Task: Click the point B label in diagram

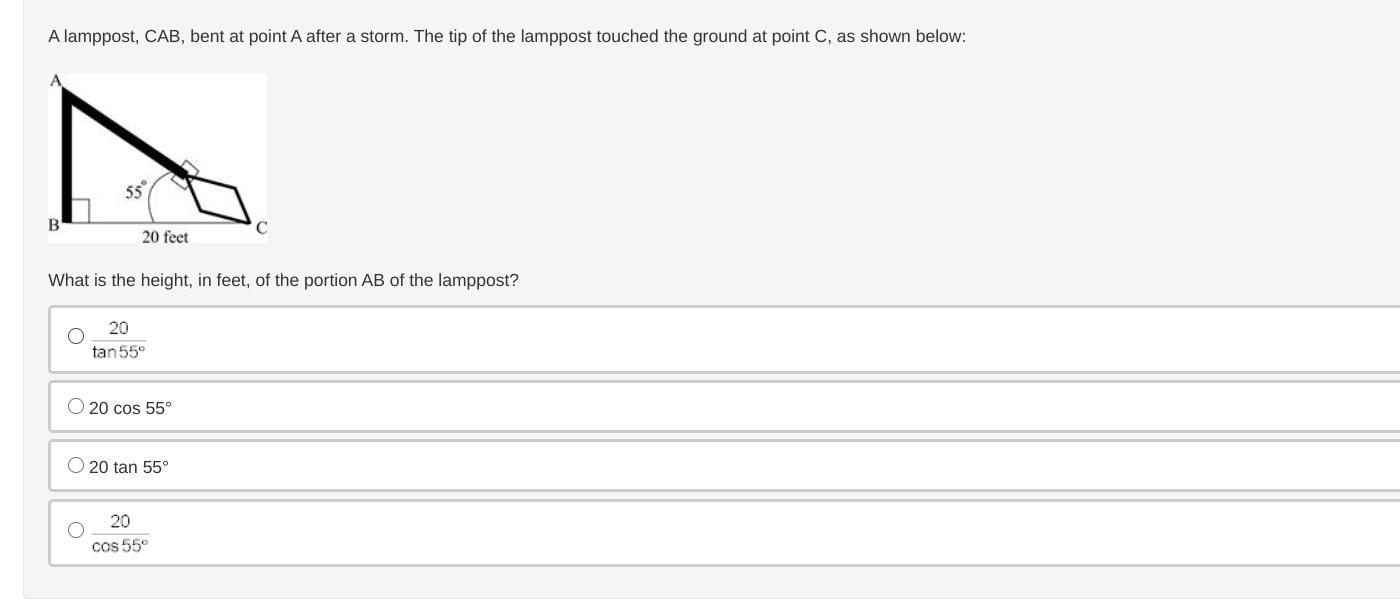Action: pyautogui.click(x=54, y=225)
